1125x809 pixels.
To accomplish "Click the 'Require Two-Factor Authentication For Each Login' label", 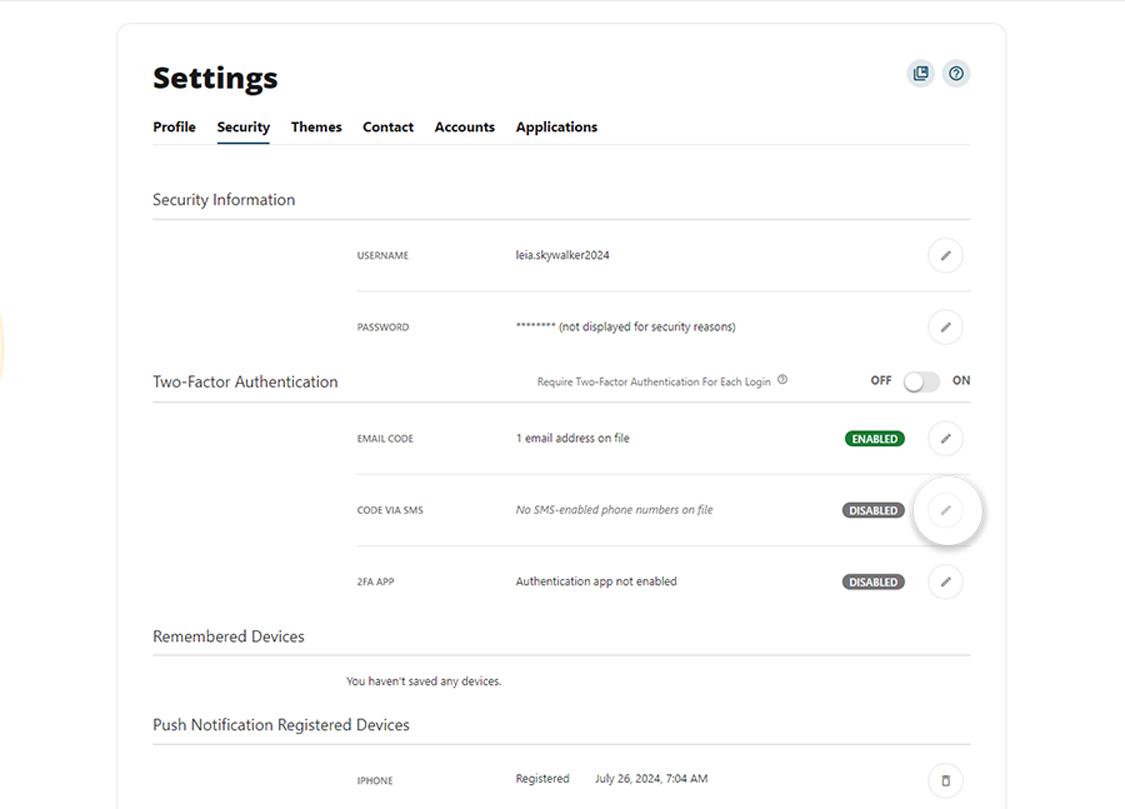I will [654, 382].
